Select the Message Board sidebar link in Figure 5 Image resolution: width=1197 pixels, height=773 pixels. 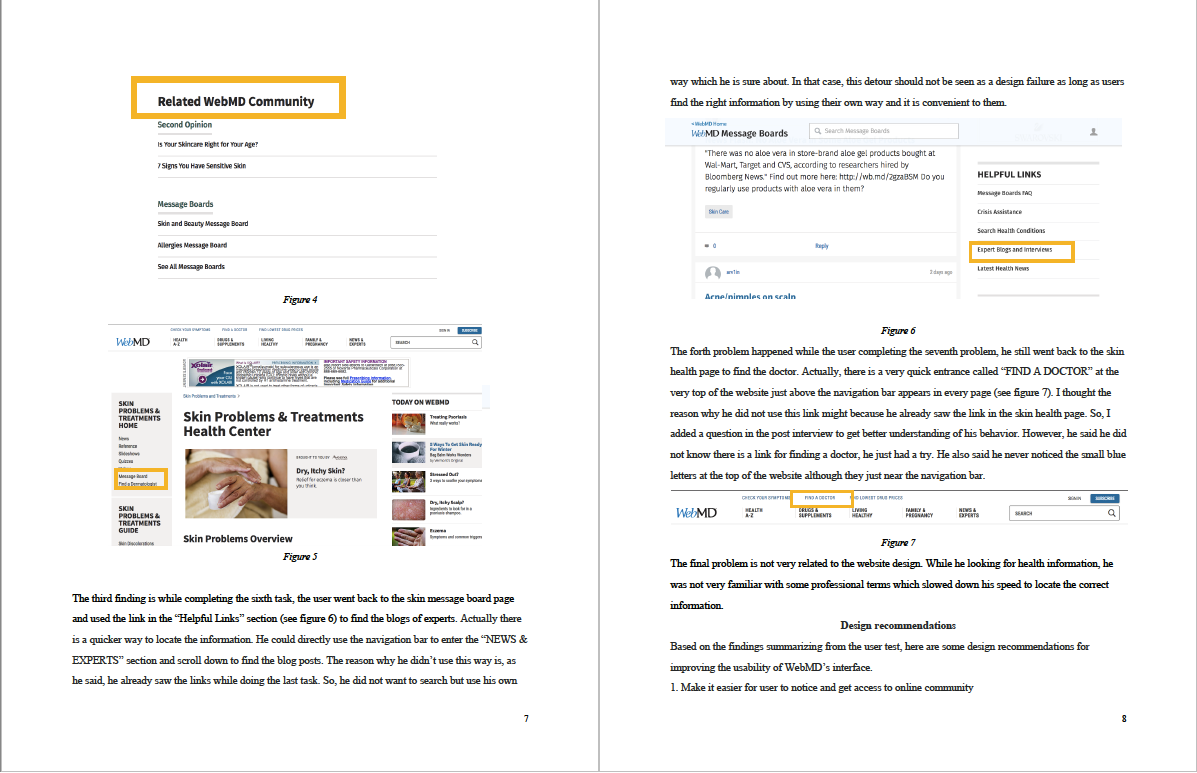tap(132, 476)
